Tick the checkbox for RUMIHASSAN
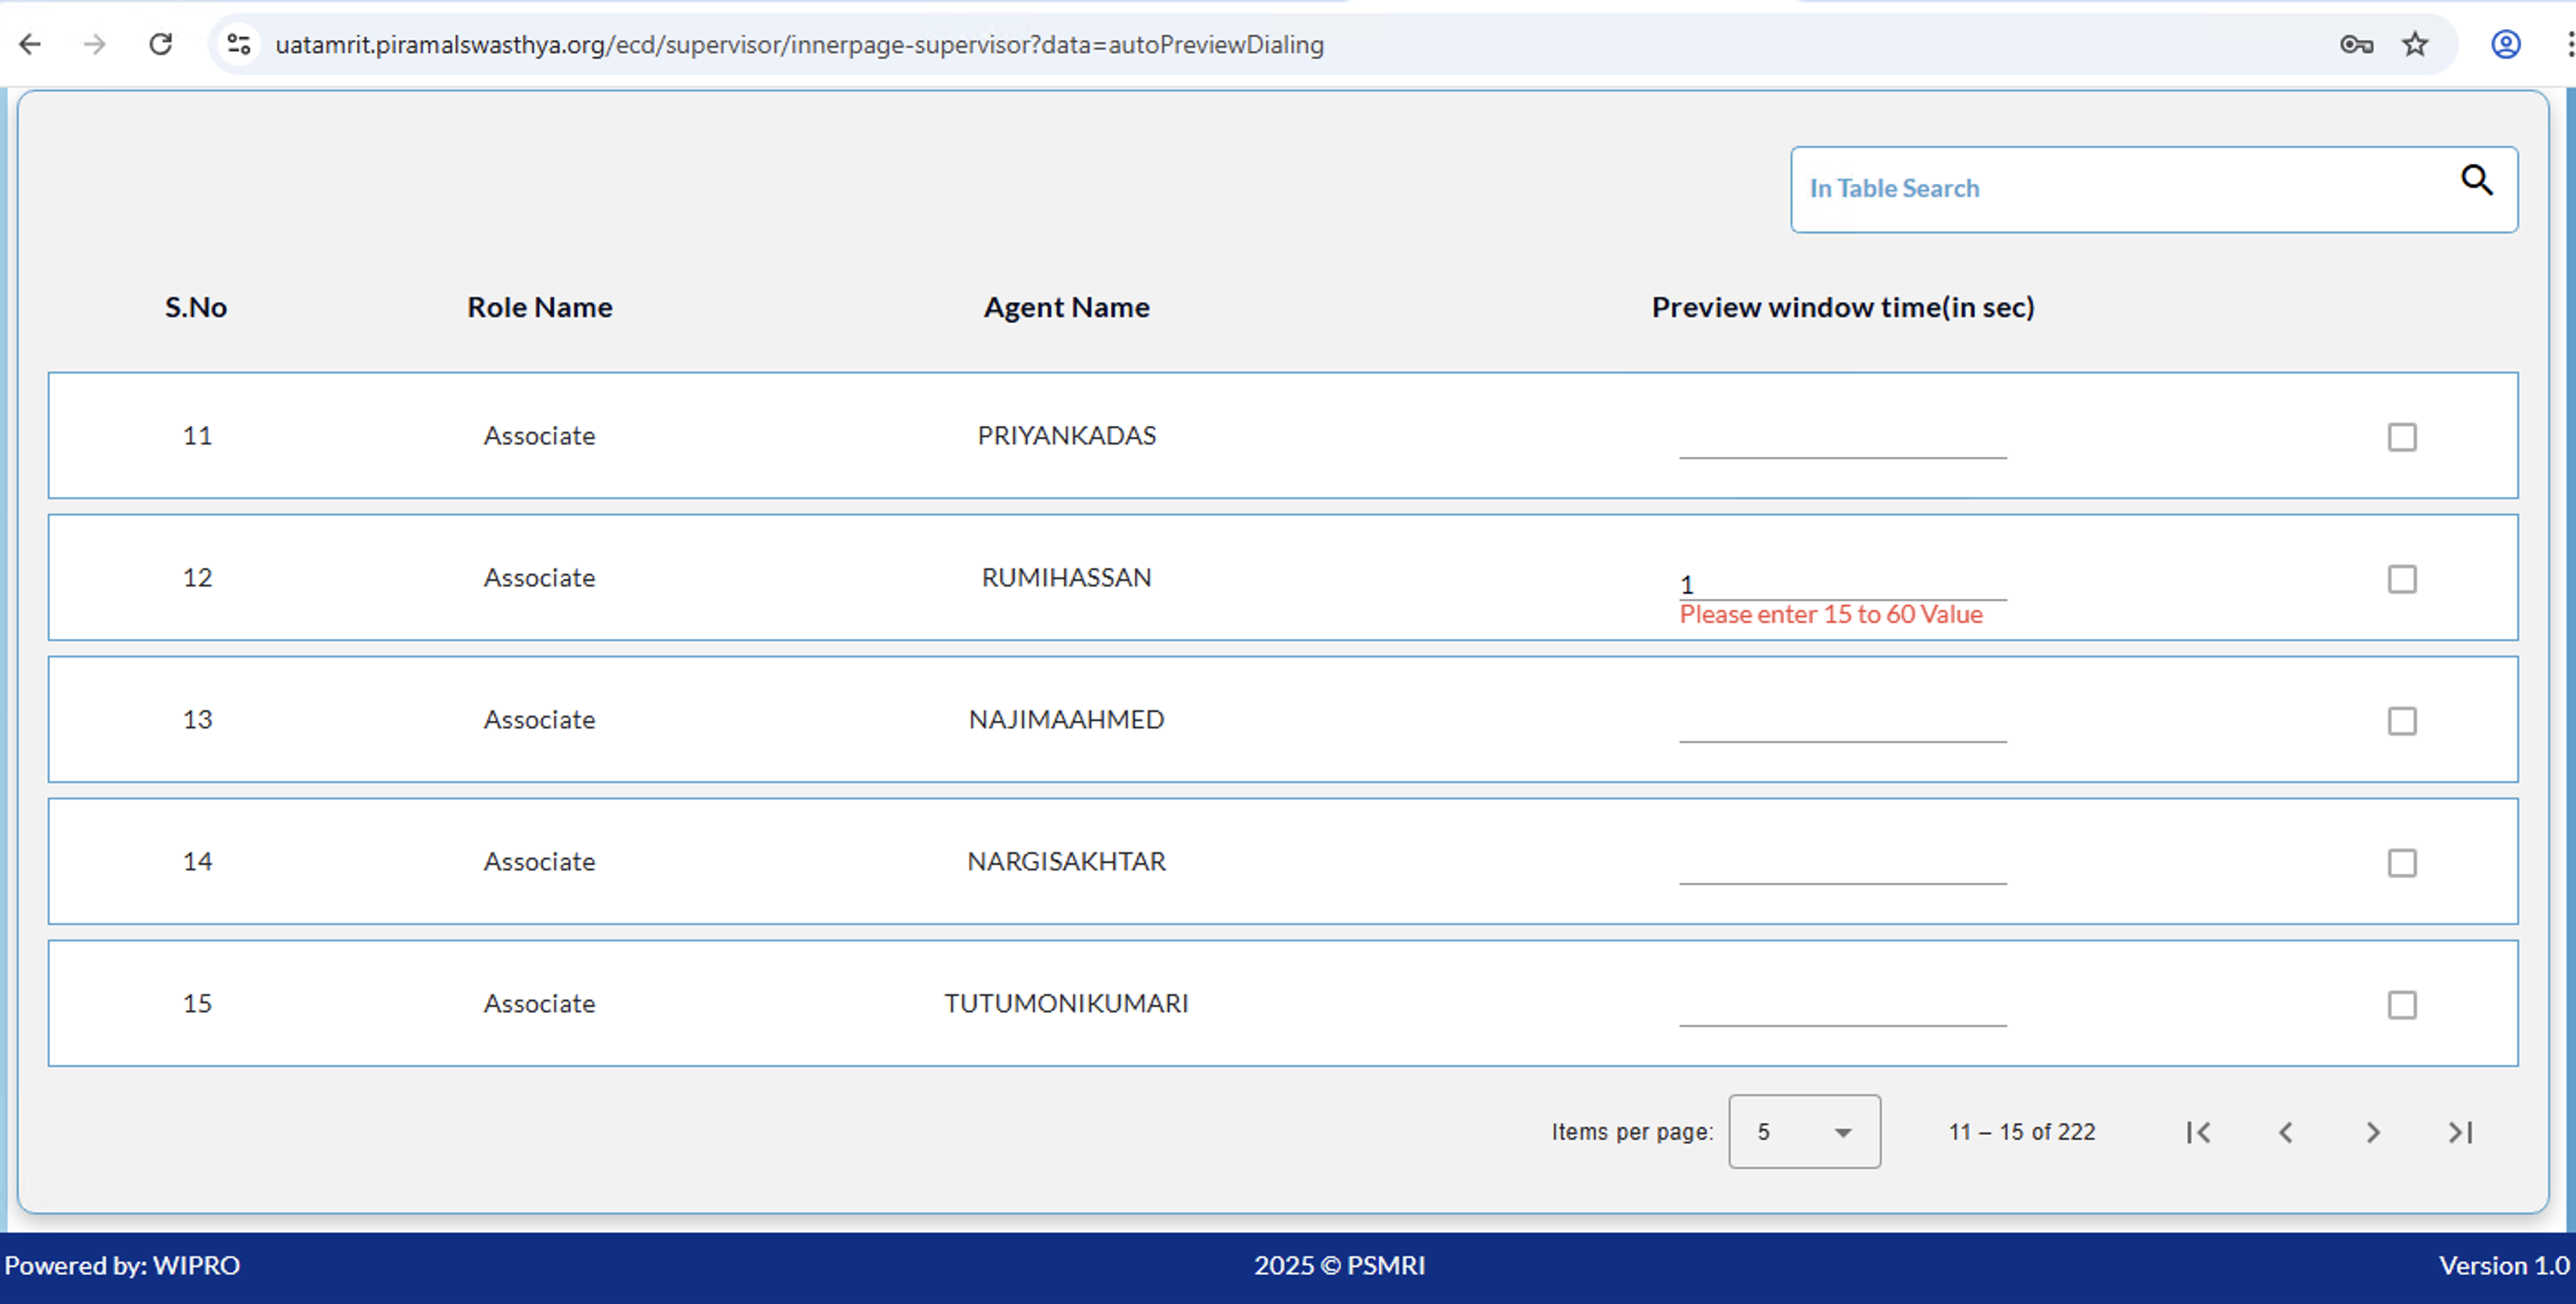This screenshot has width=2576, height=1304. pos(2402,579)
